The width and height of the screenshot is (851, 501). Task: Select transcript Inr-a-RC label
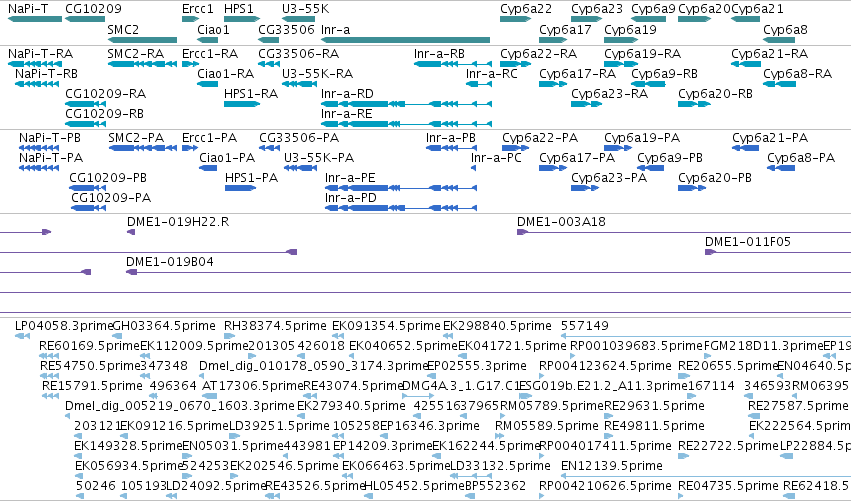(492, 73)
